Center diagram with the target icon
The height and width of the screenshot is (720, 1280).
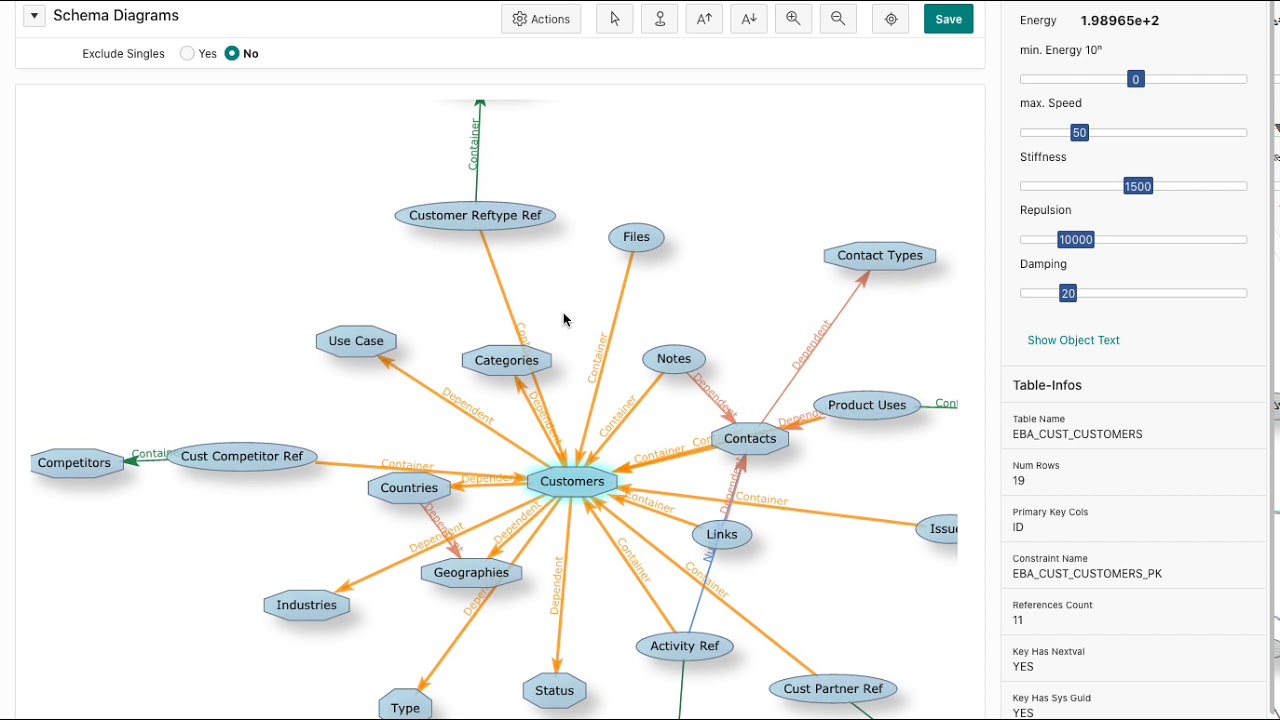click(891, 19)
